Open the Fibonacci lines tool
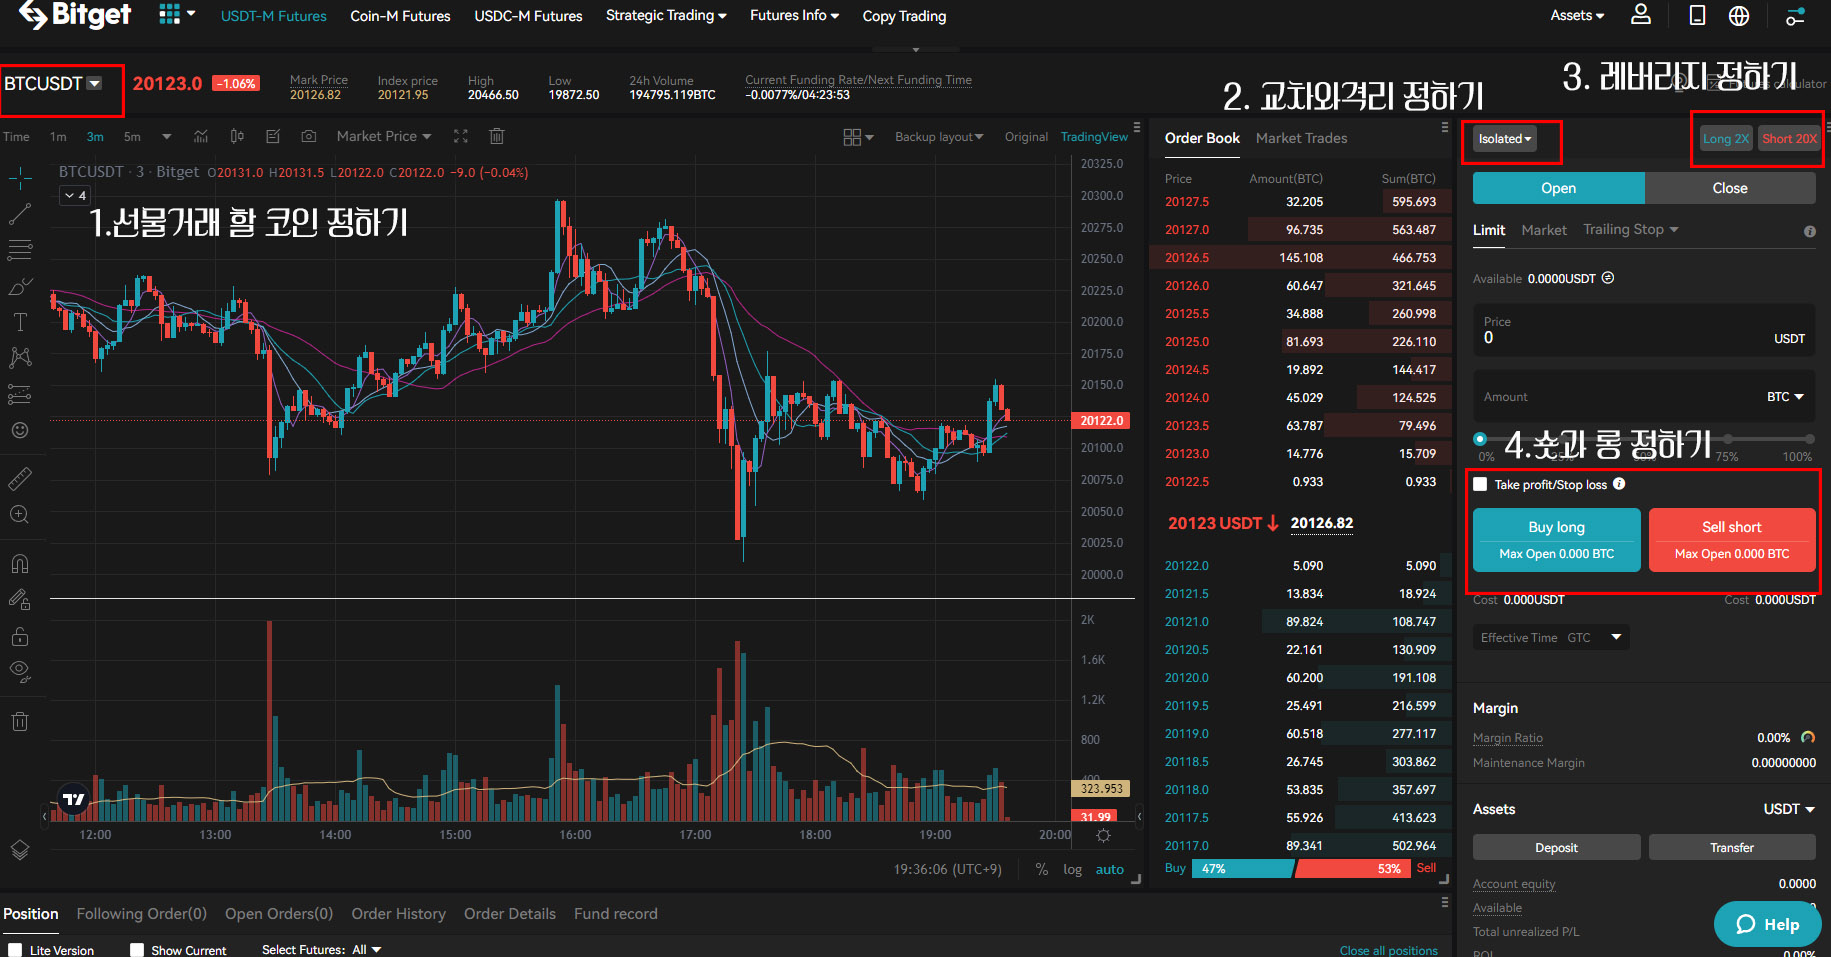Screen dimensions: 1831x957 click(x=20, y=250)
